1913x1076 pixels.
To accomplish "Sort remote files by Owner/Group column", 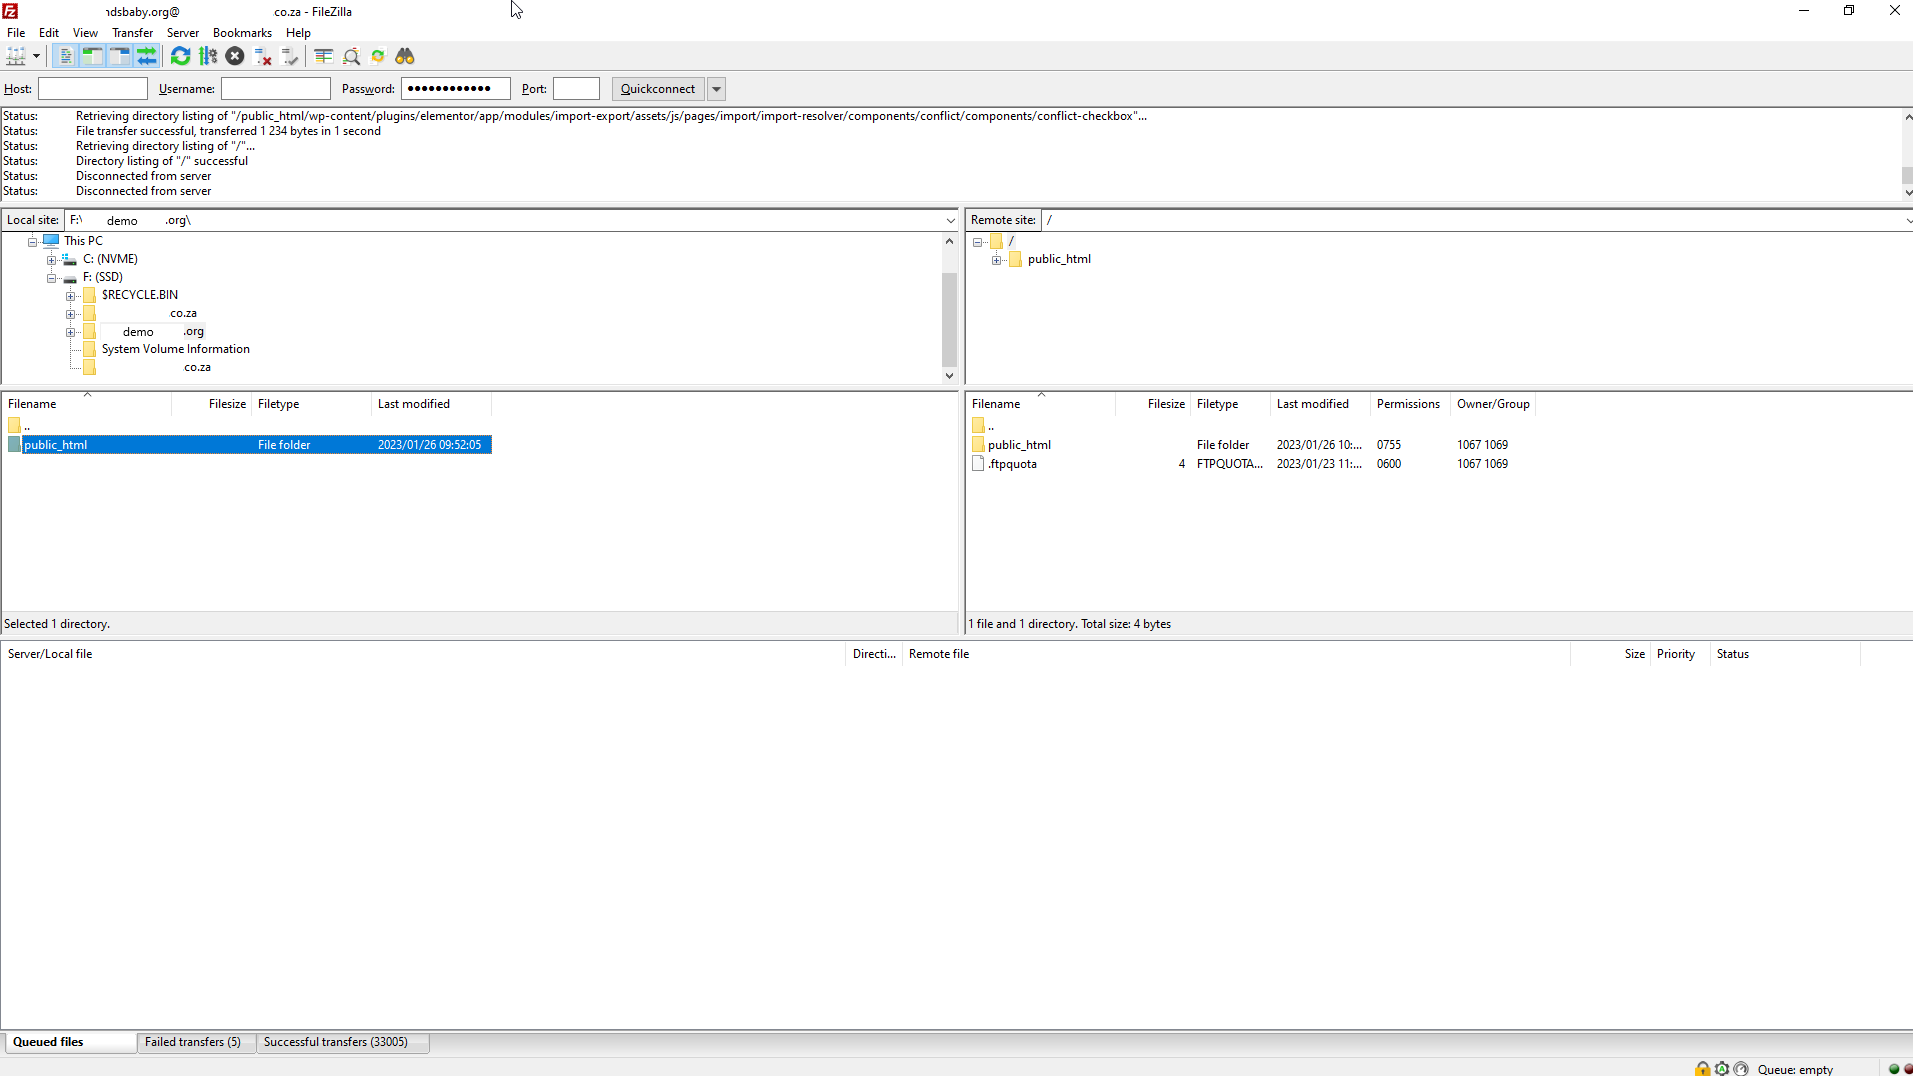I will [x=1493, y=404].
